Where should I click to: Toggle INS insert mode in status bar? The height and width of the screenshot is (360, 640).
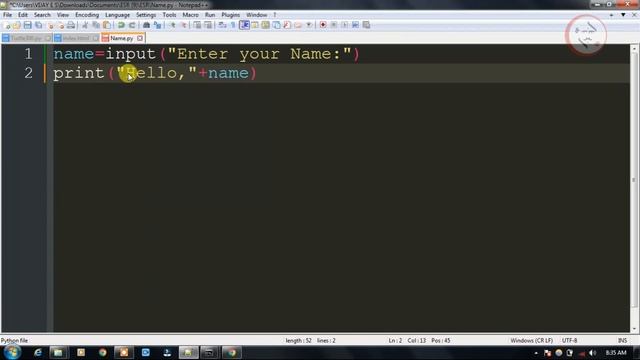coord(622,340)
